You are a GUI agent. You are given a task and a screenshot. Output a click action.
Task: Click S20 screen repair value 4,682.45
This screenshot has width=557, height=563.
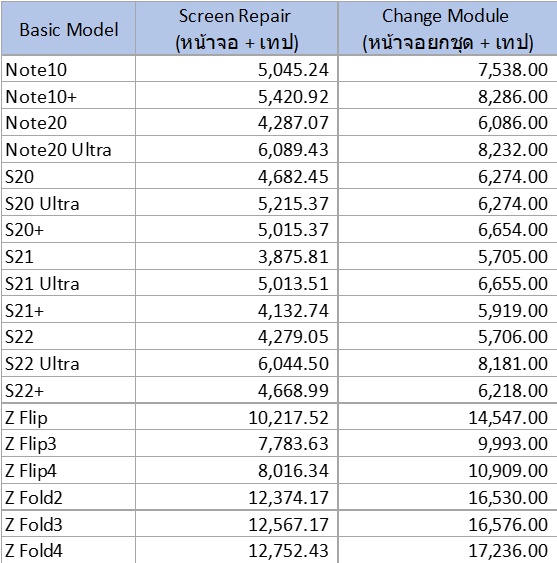tap(237, 176)
